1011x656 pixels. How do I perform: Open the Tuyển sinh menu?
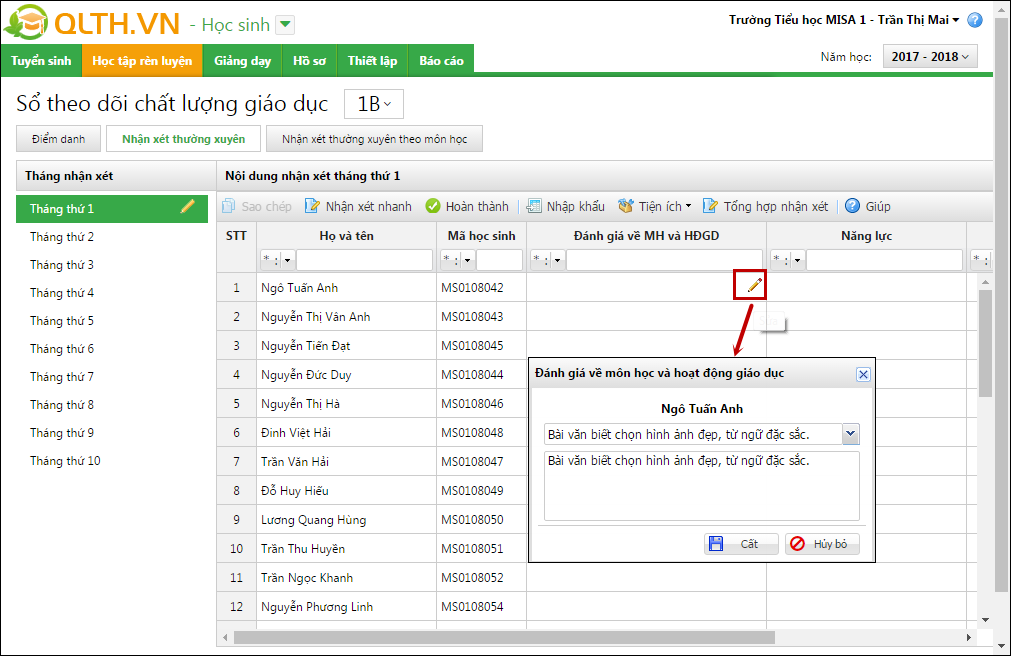(x=41, y=61)
